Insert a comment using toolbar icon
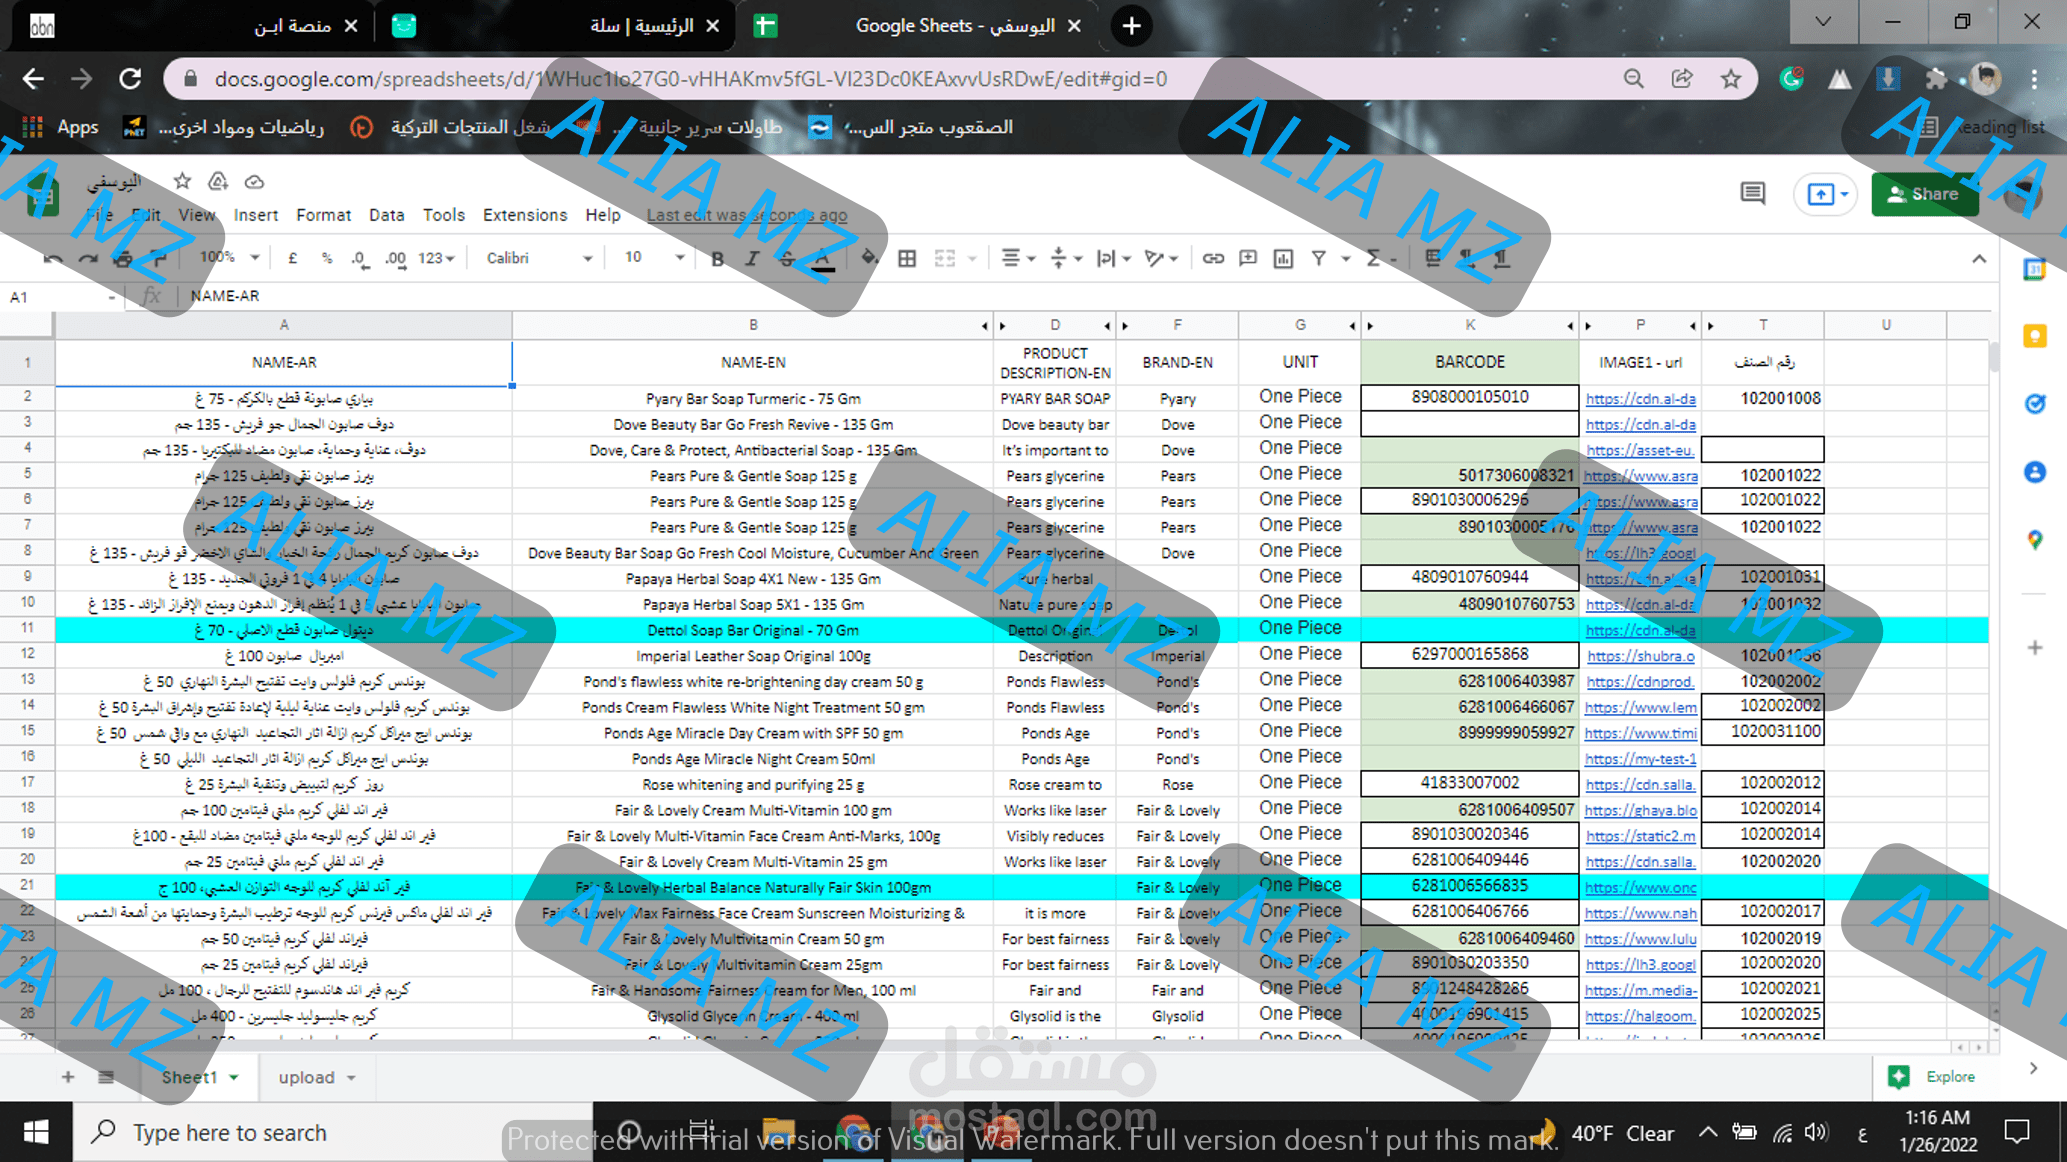The image size is (2067, 1162). (1247, 259)
